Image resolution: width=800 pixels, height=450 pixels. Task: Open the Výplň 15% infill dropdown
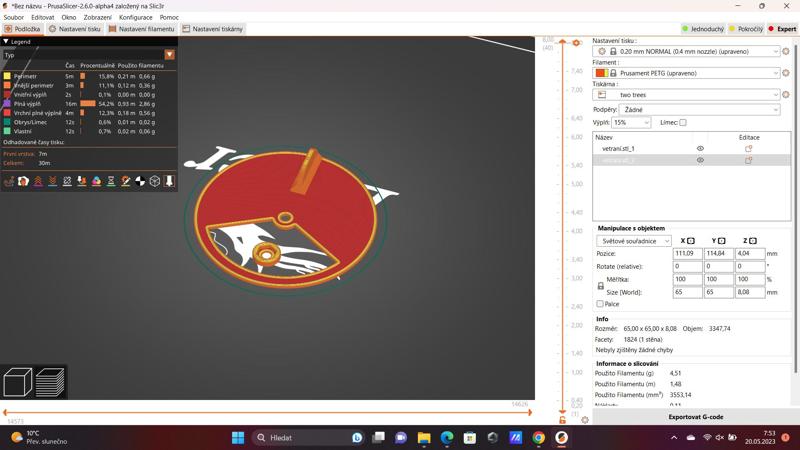click(631, 122)
